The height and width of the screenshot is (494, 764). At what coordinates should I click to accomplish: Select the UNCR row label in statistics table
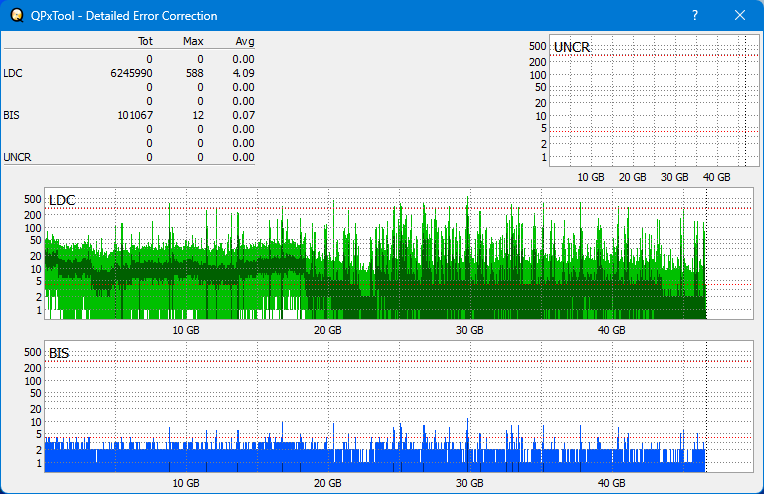click(18, 157)
